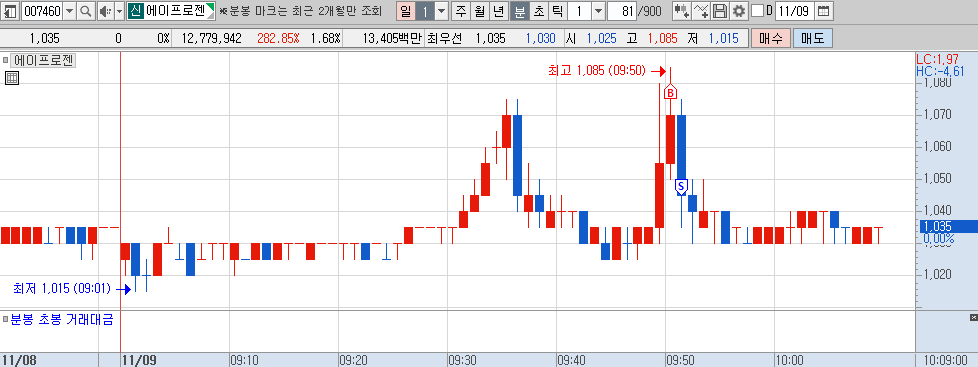Click the low price value 1,015 after 저
The image size is (978, 367).
click(x=723, y=38)
